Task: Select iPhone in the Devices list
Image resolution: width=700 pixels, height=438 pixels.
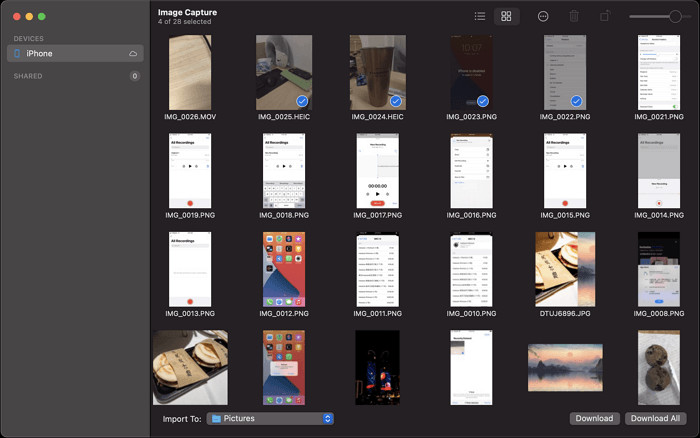Action: pos(40,53)
